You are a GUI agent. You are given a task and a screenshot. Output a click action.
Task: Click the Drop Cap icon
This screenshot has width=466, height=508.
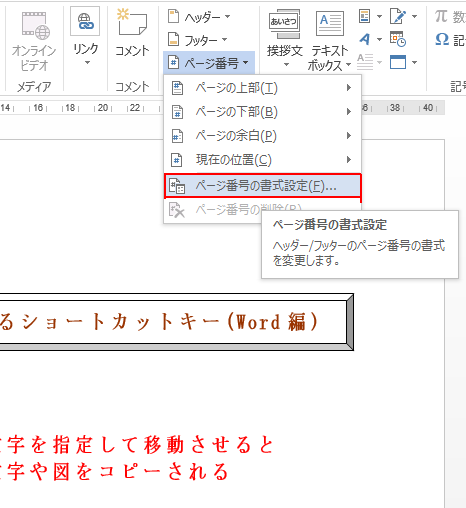click(x=365, y=62)
